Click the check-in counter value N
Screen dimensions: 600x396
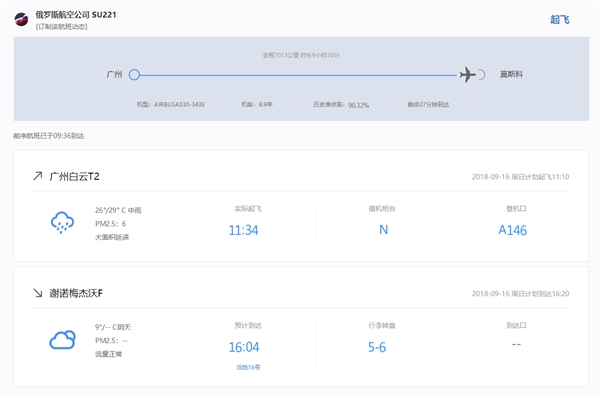383,230
